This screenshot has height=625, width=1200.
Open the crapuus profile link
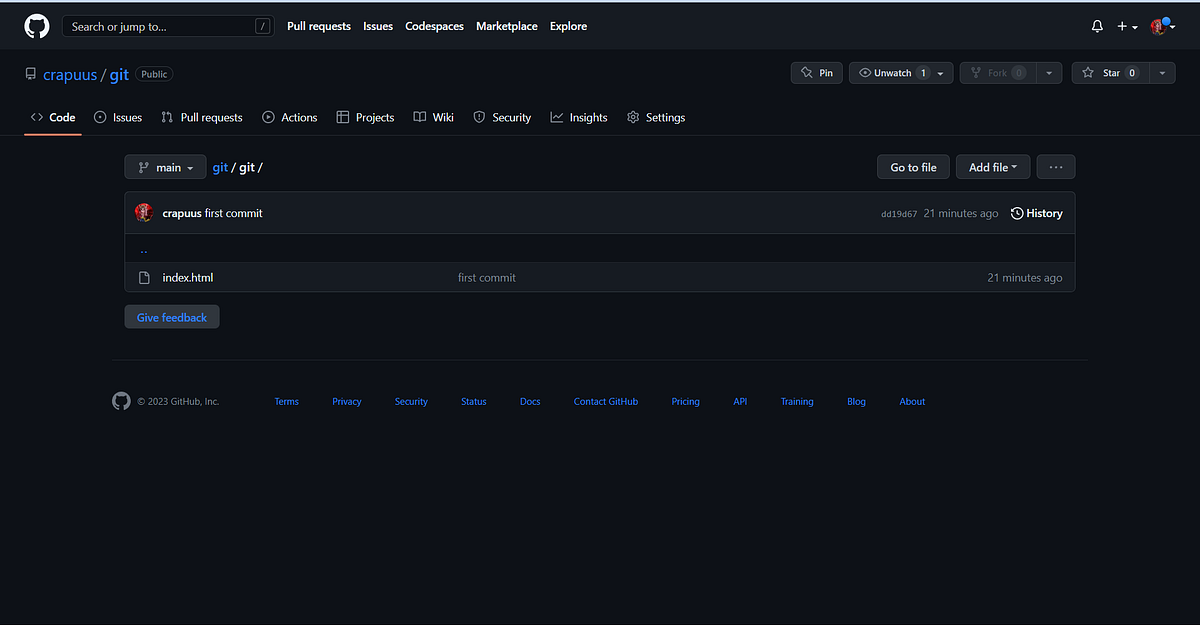point(70,74)
